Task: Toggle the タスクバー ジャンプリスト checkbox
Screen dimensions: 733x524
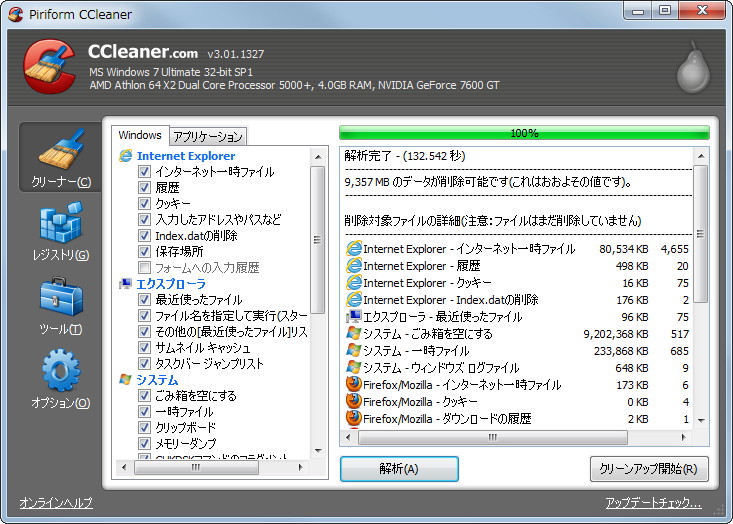Action: tap(144, 363)
